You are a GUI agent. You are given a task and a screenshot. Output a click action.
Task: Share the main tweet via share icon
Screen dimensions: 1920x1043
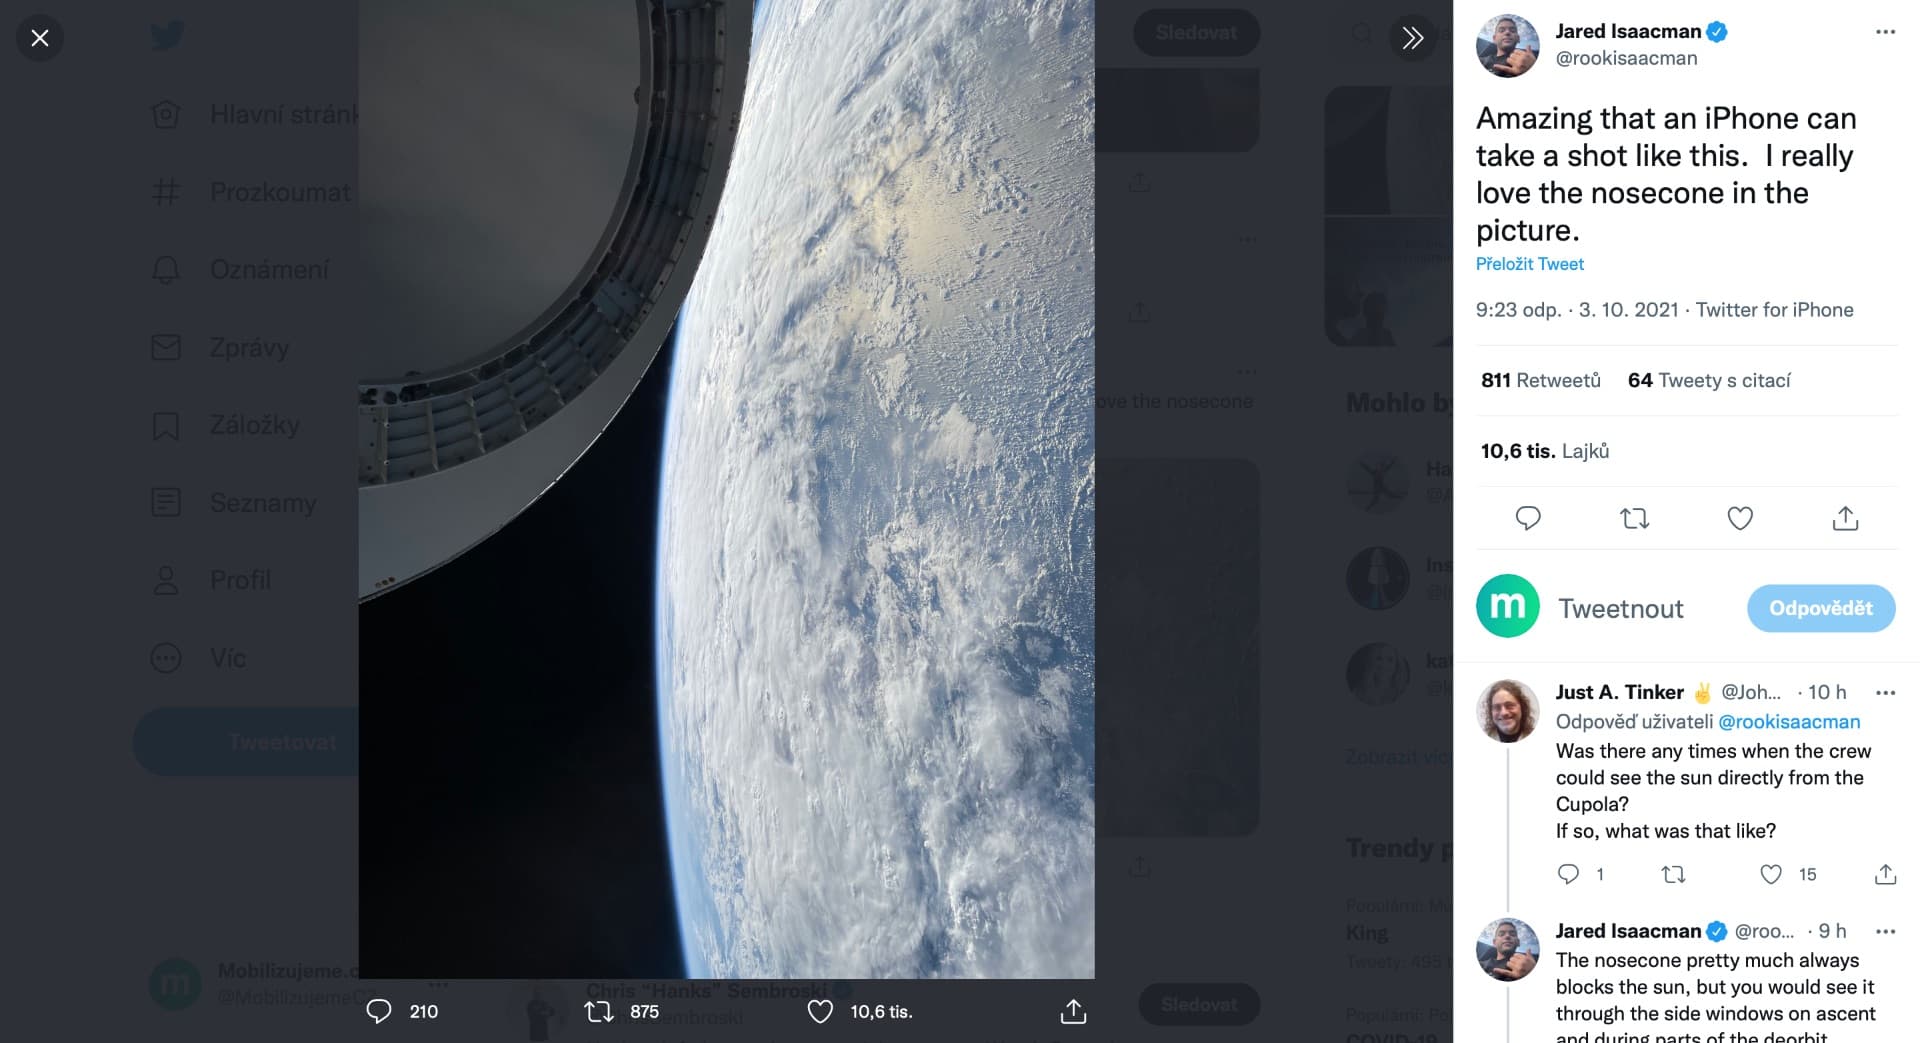[1845, 518]
